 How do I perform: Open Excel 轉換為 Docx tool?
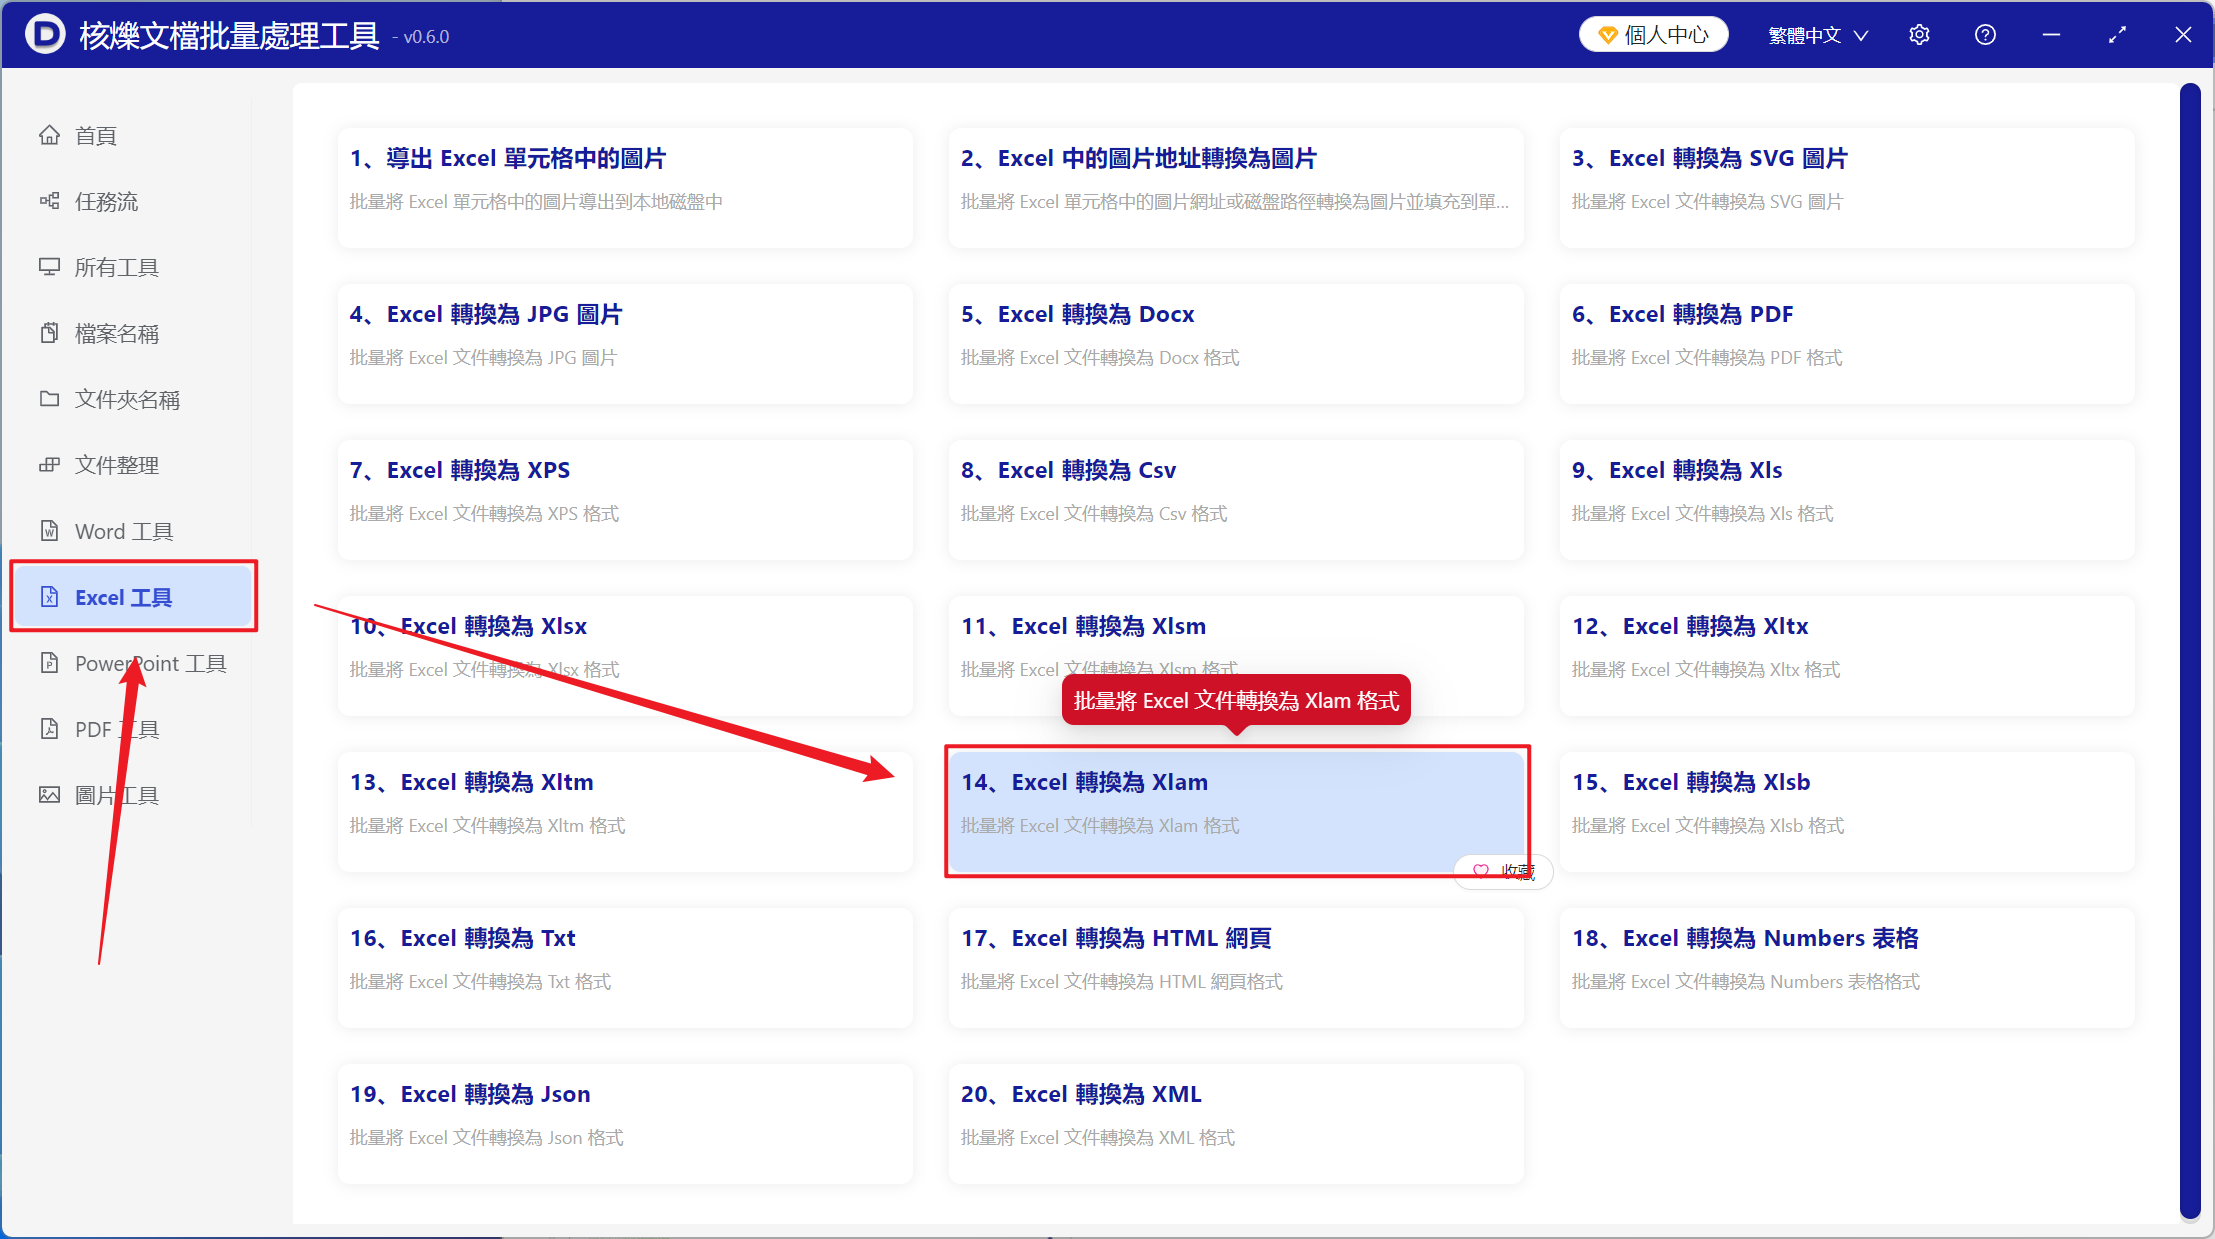point(1236,343)
